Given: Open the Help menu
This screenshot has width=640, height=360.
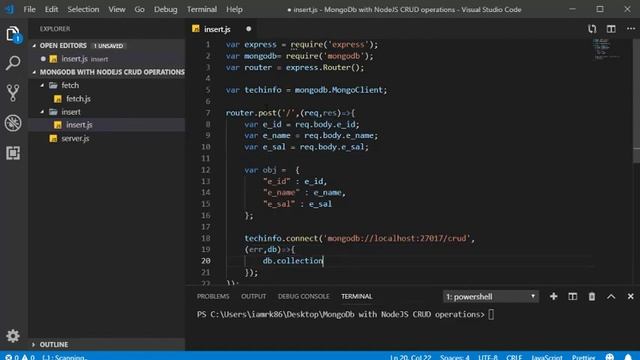Looking at the screenshot, I should [x=234, y=9].
